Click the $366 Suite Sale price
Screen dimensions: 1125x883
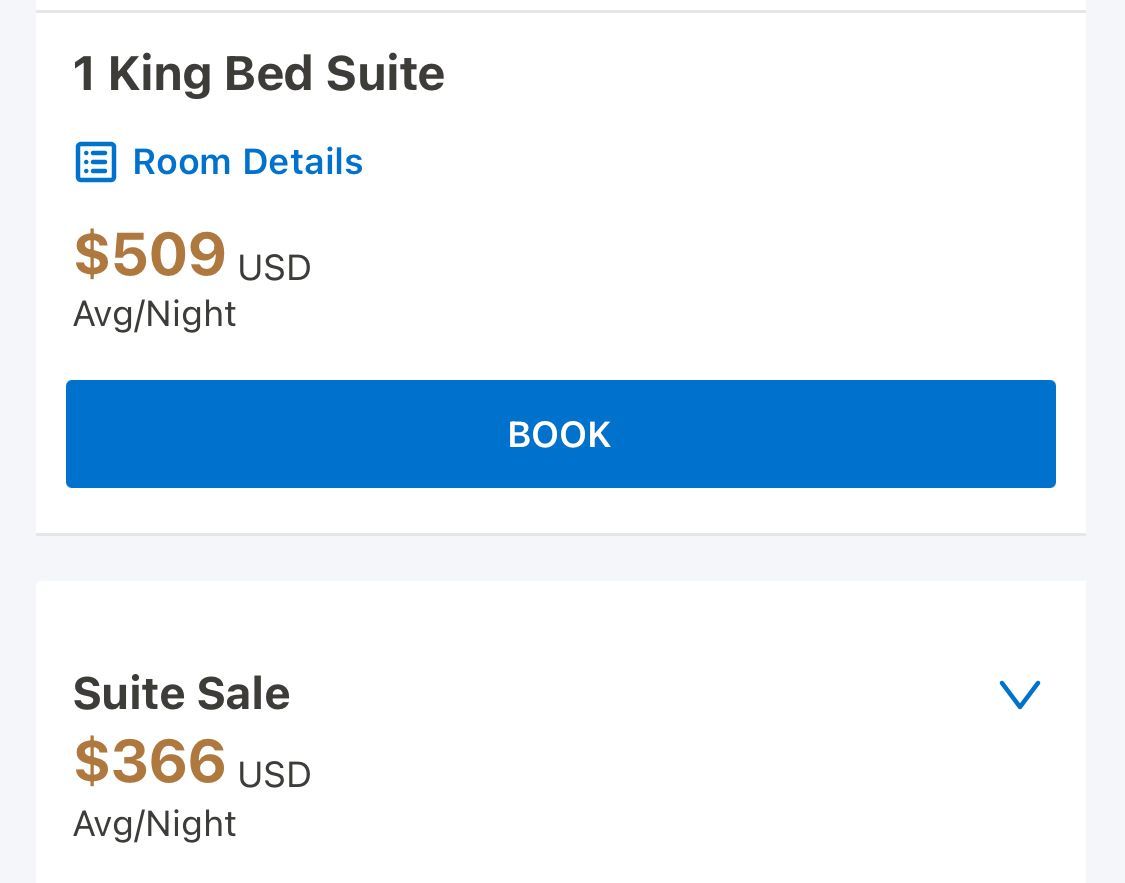click(x=150, y=760)
